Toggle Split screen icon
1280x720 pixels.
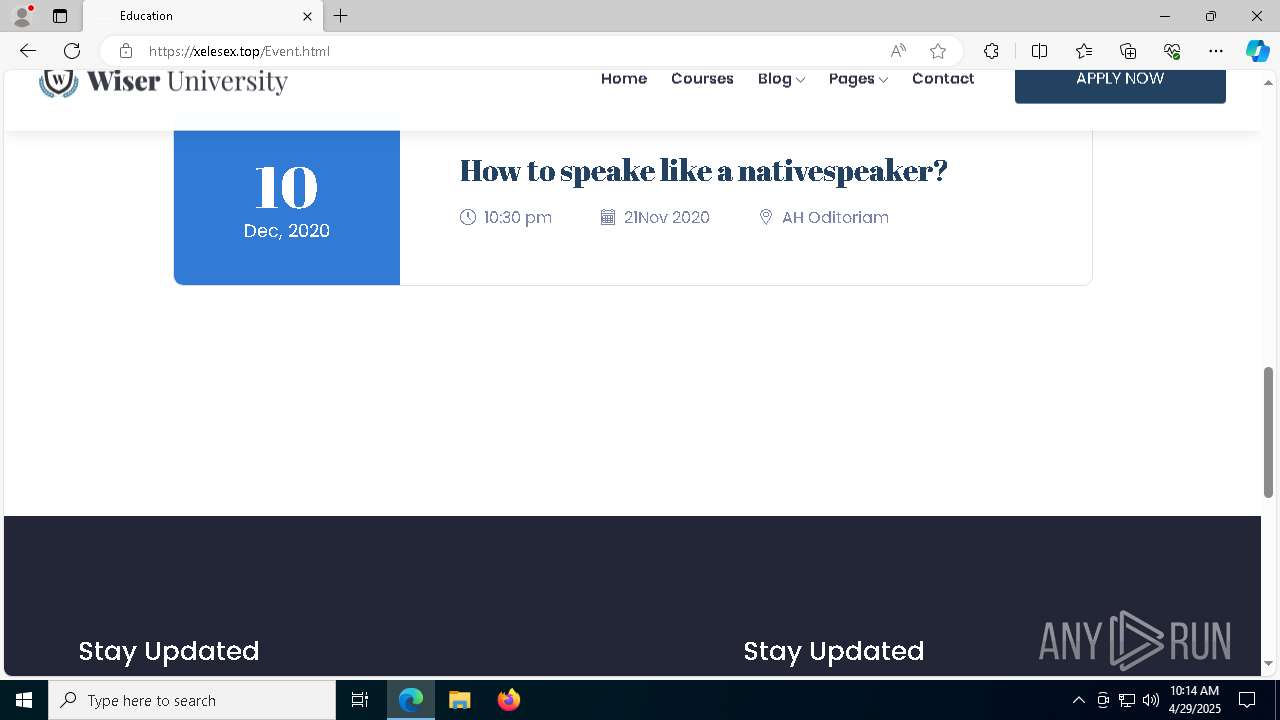coord(1039,51)
